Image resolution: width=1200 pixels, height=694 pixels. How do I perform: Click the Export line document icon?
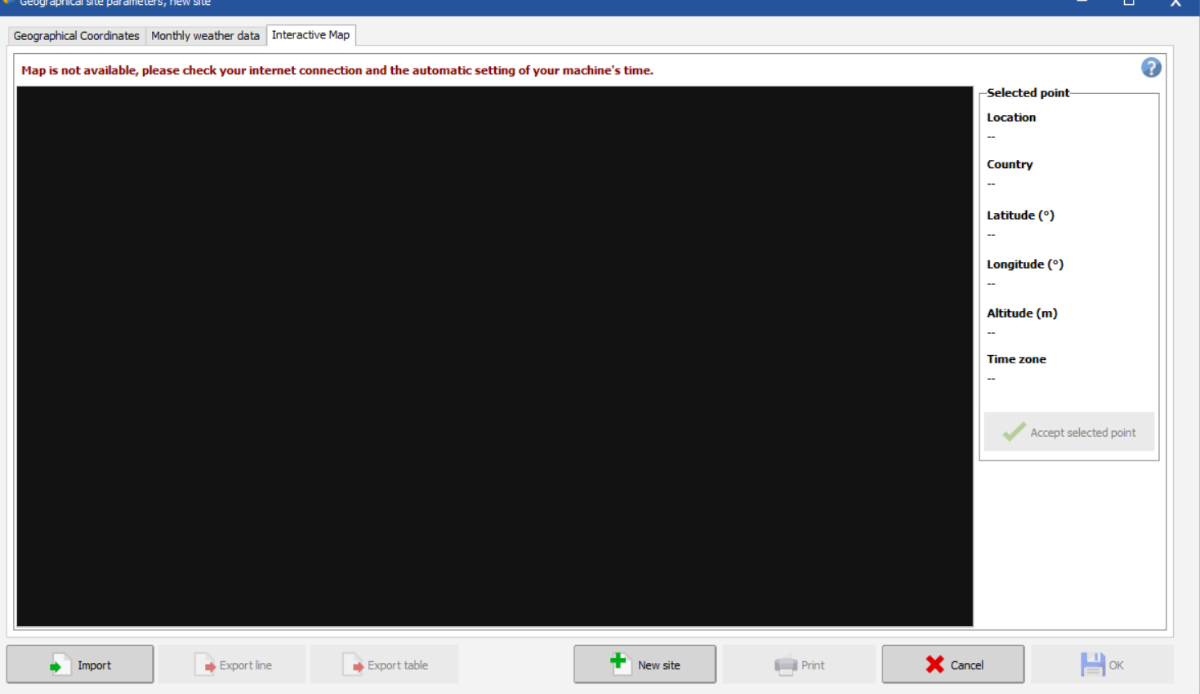tap(204, 665)
